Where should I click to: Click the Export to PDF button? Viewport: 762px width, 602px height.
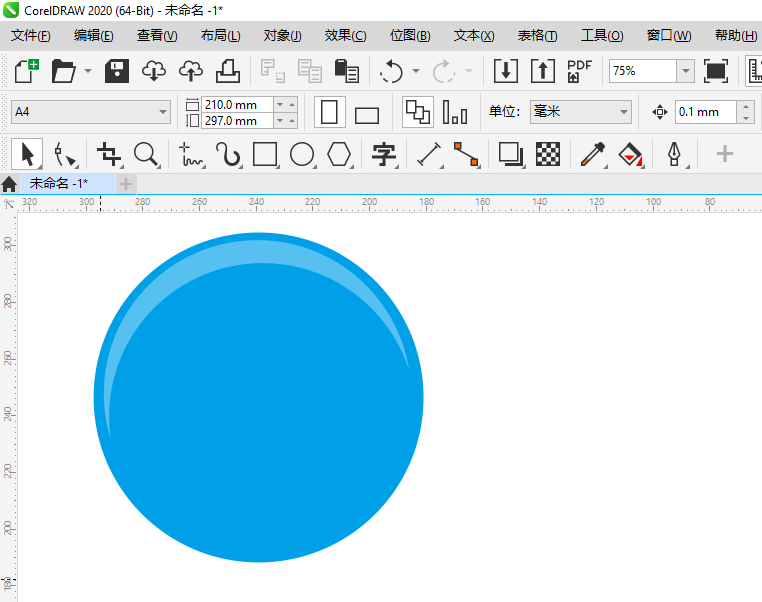579,71
